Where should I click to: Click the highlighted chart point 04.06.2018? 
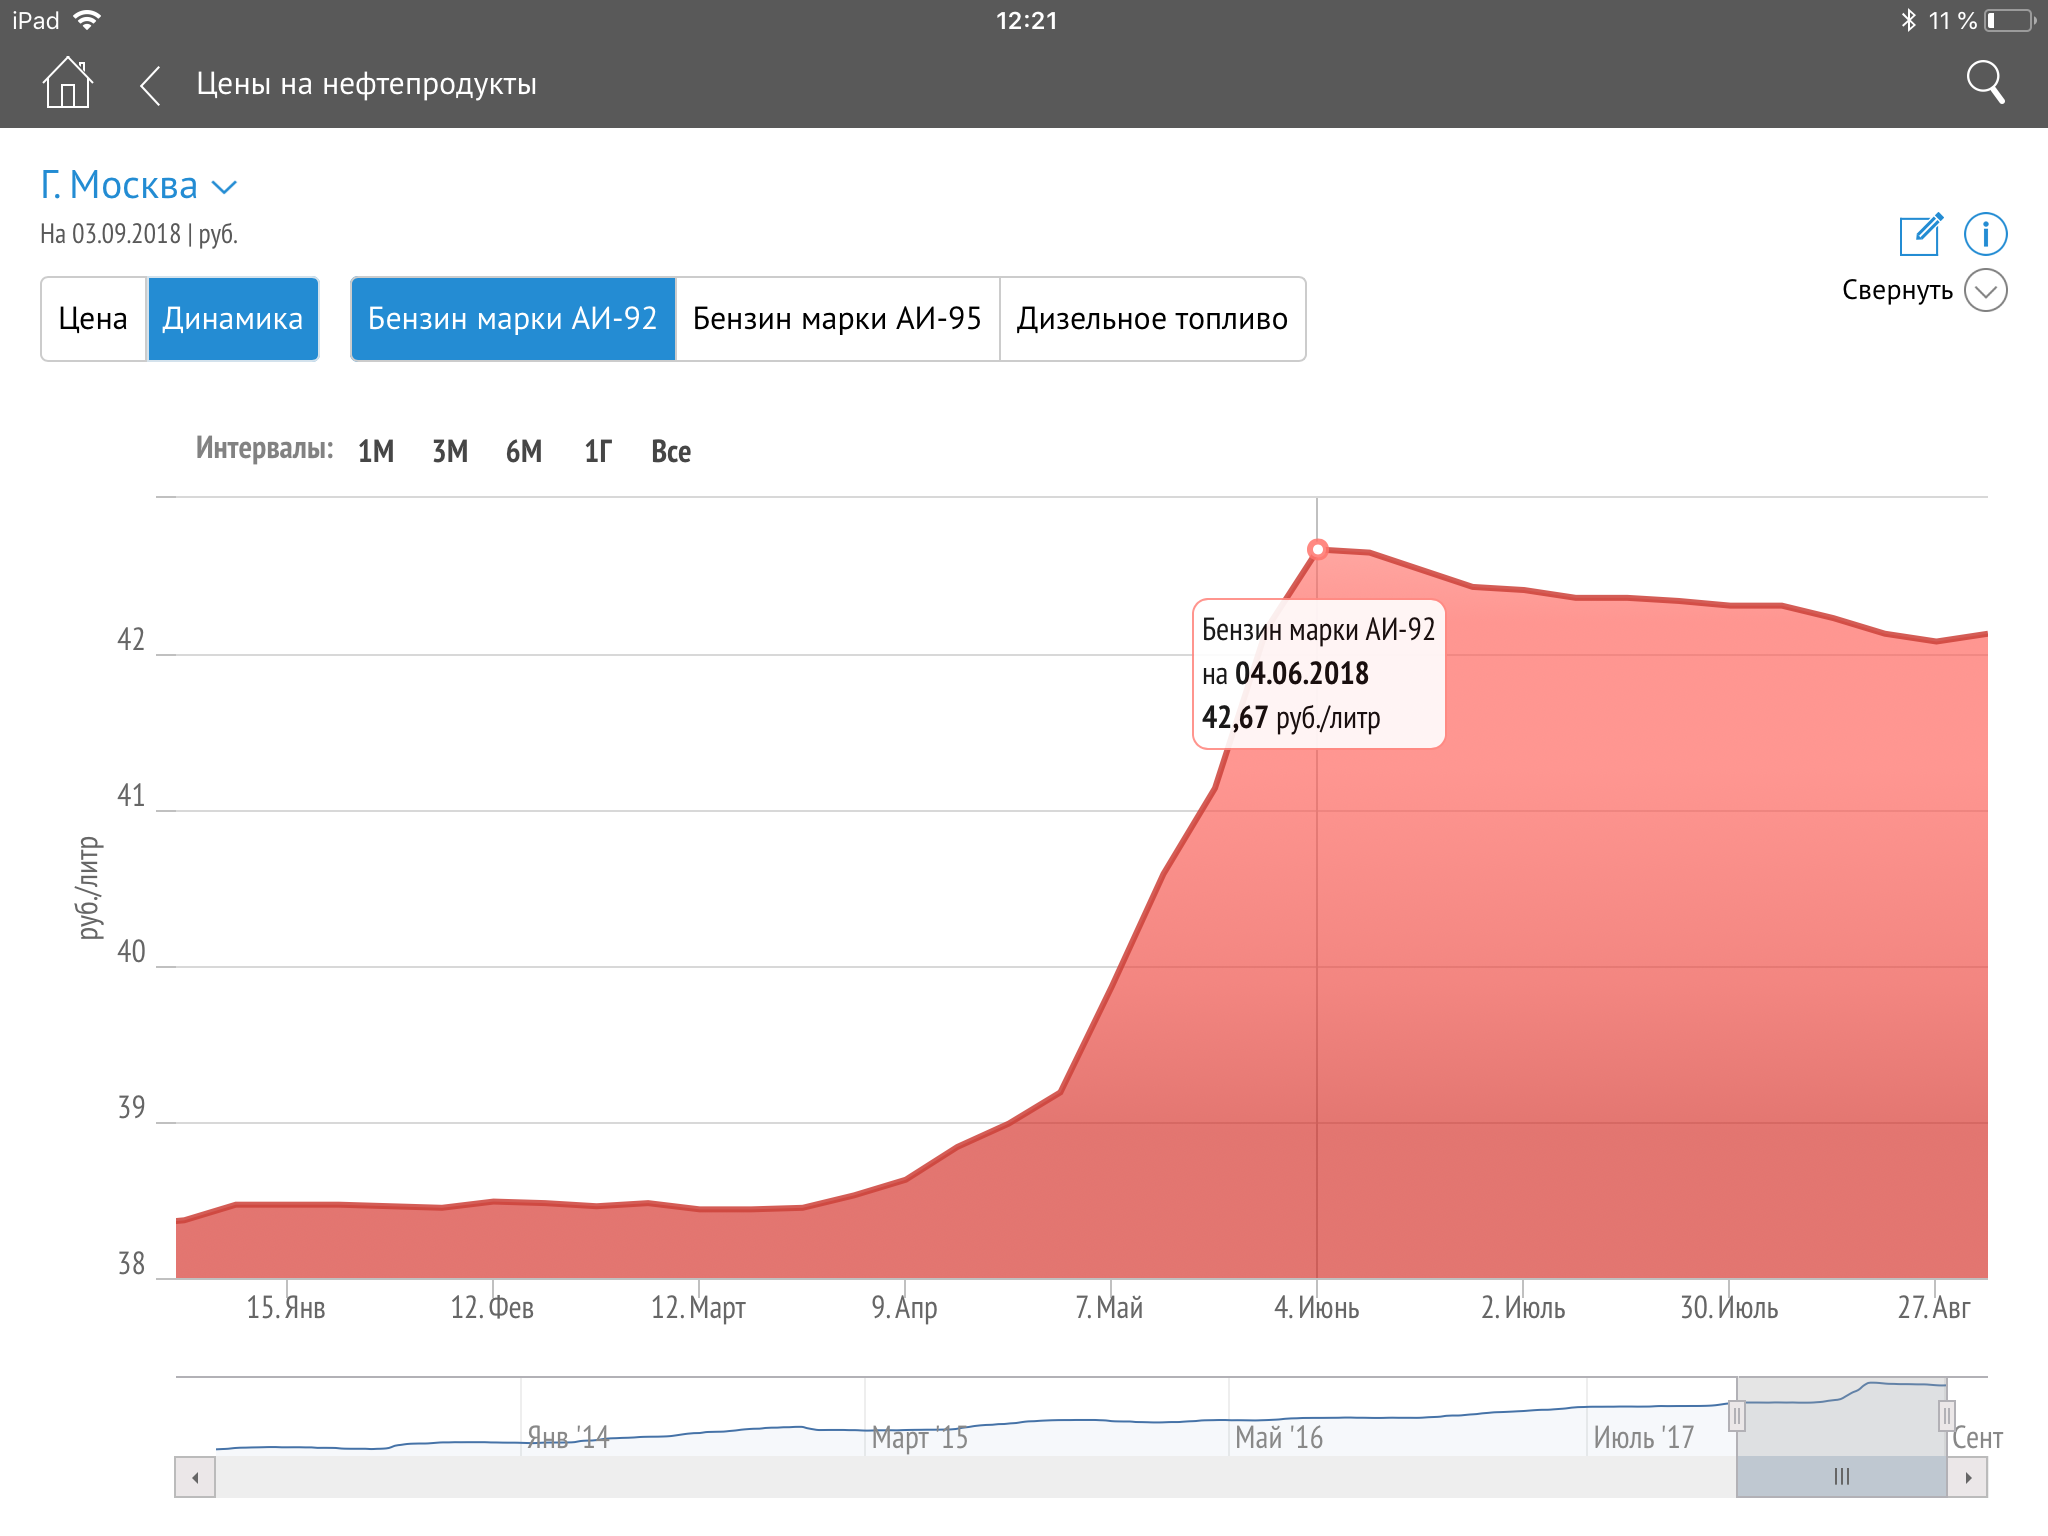pos(1317,549)
